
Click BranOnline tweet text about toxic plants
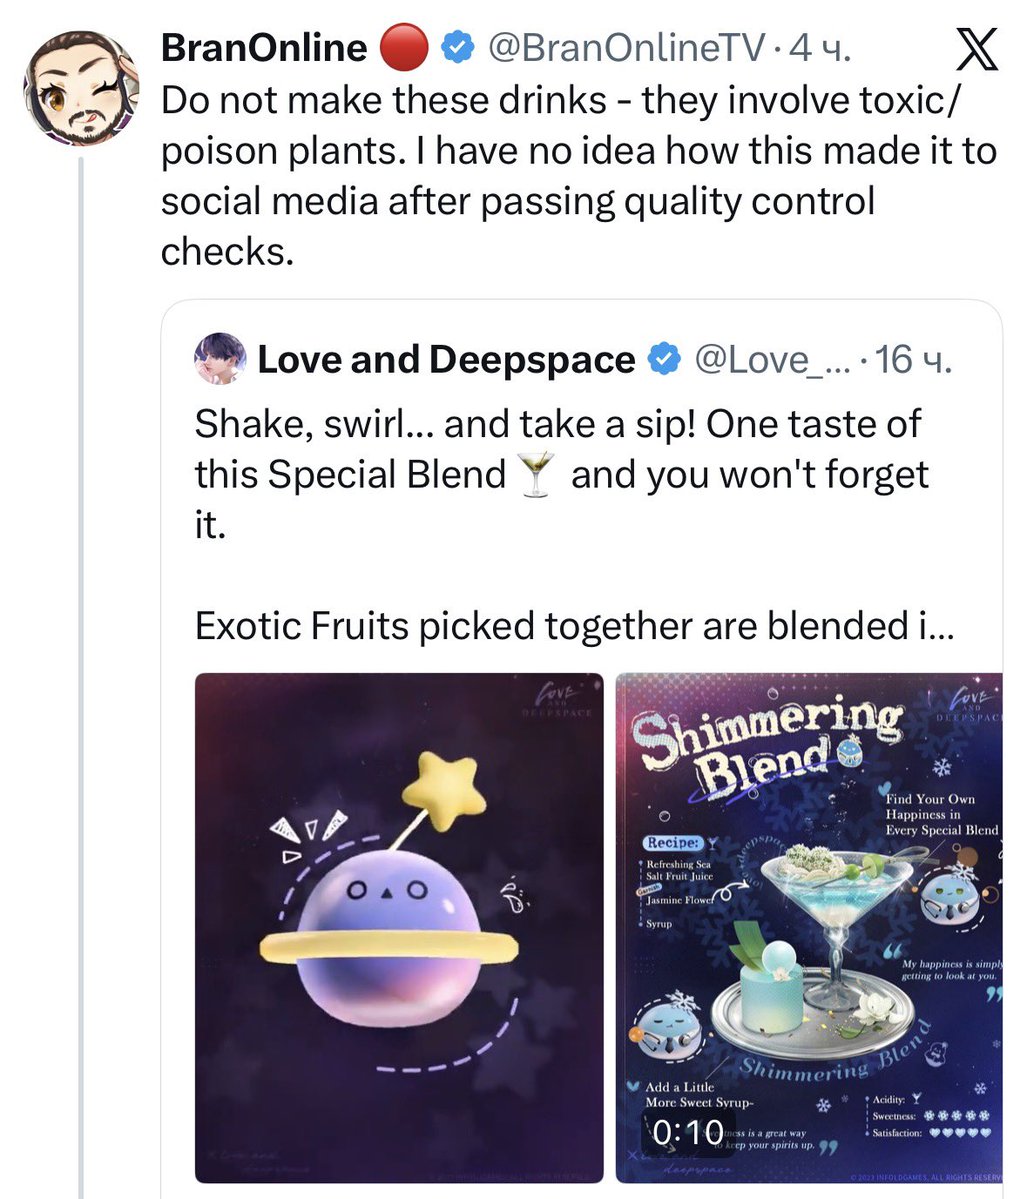click(579, 176)
